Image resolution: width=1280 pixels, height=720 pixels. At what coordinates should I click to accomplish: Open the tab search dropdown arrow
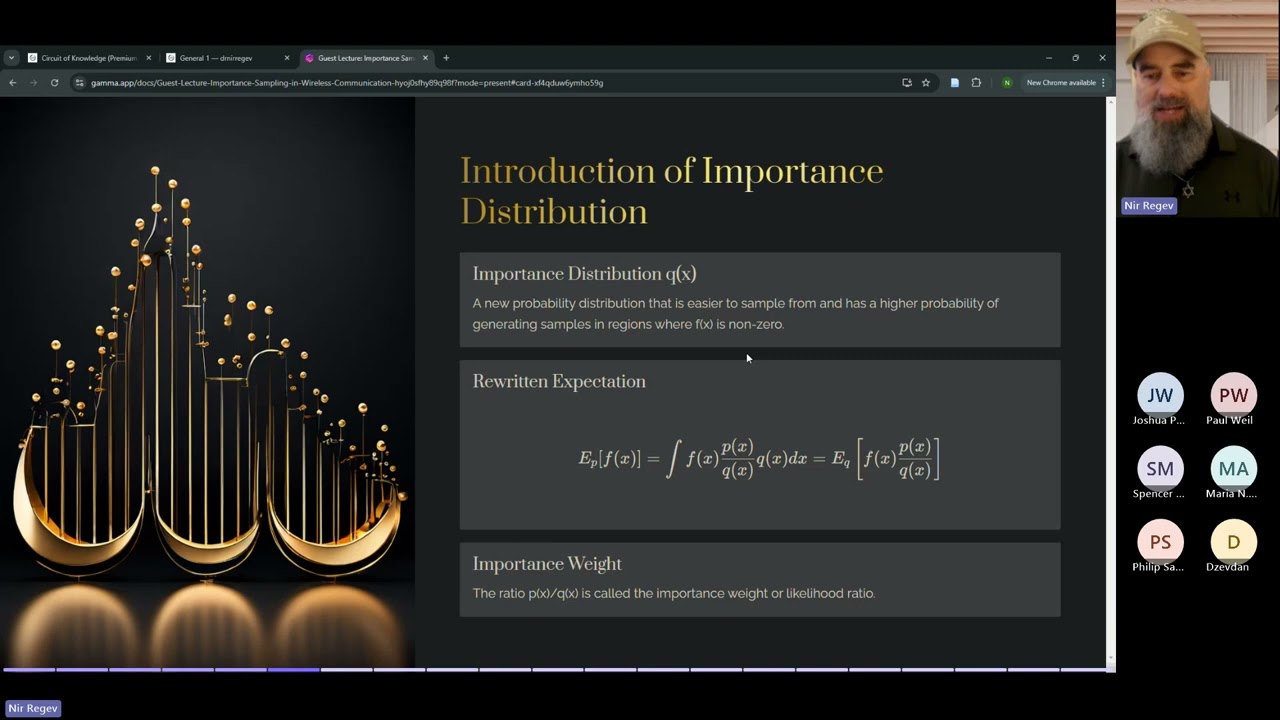coord(11,58)
